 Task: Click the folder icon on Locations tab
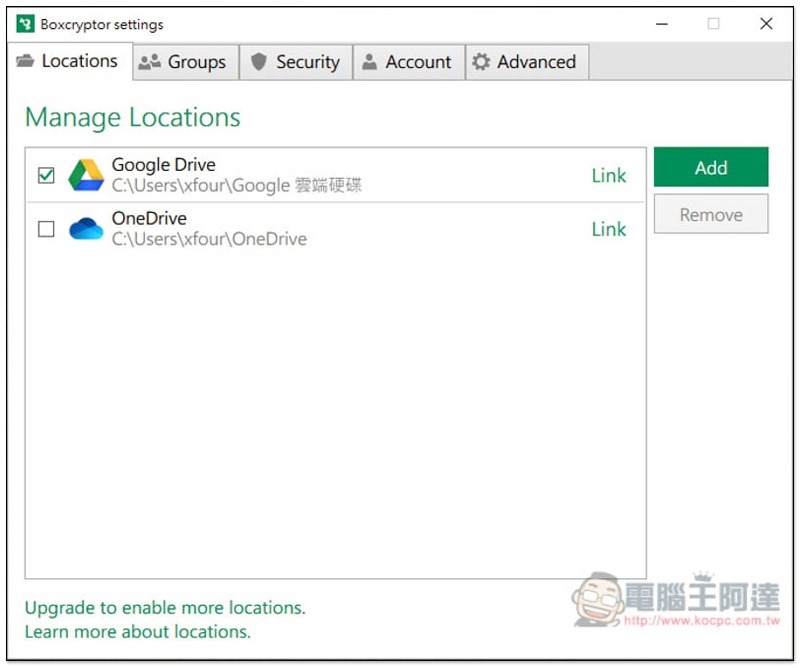pos(26,62)
